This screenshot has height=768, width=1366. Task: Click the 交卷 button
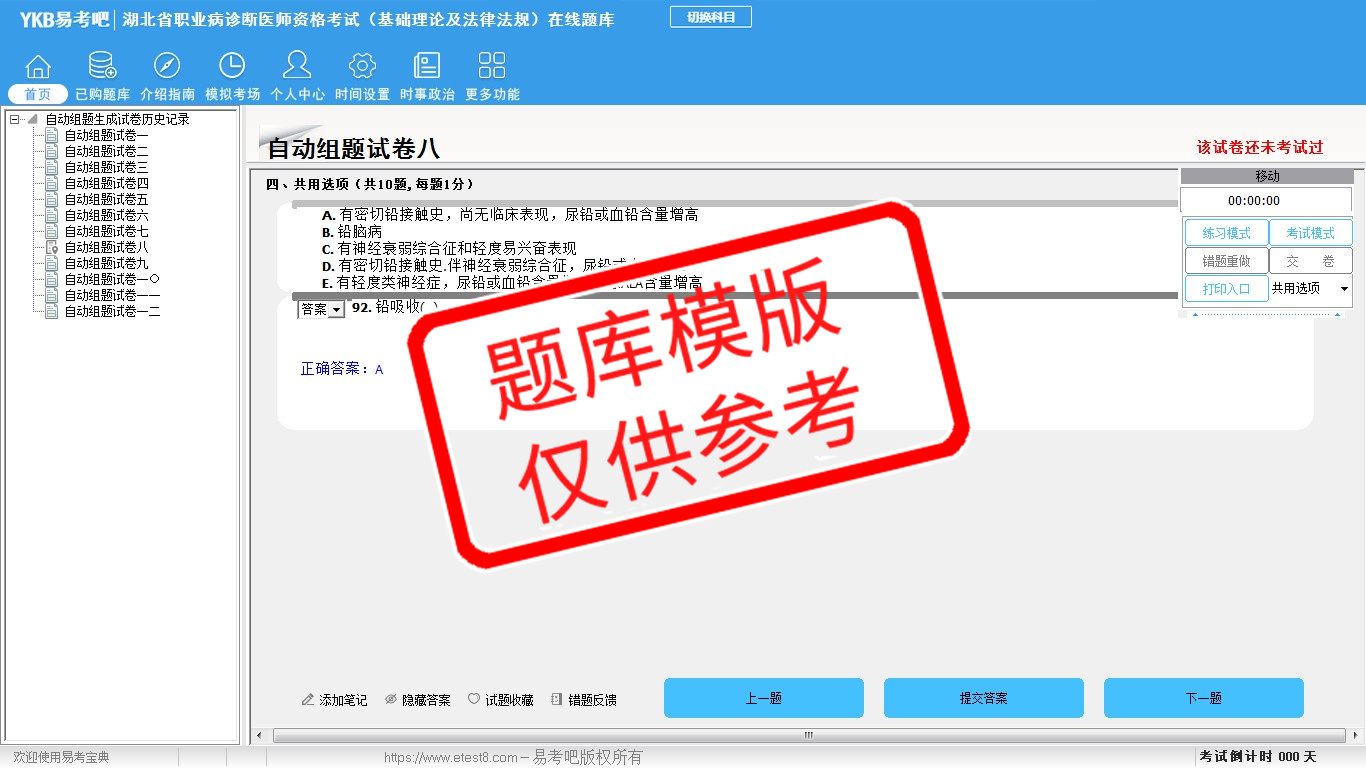pyautogui.click(x=1310, y=261)
